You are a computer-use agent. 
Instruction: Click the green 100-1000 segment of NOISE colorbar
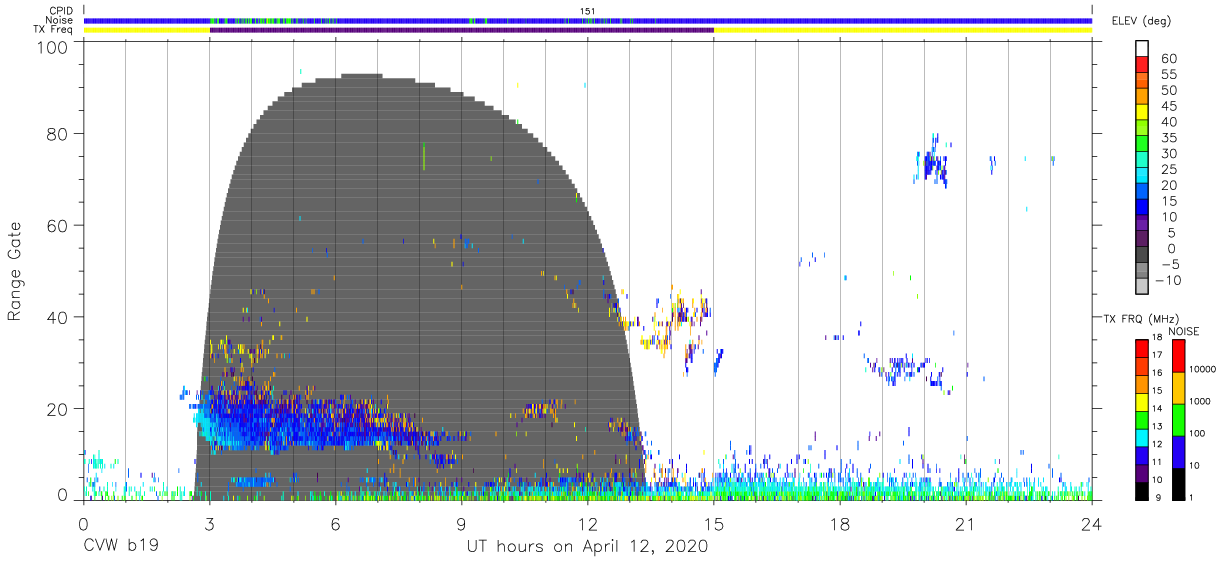pos(1178,420)
